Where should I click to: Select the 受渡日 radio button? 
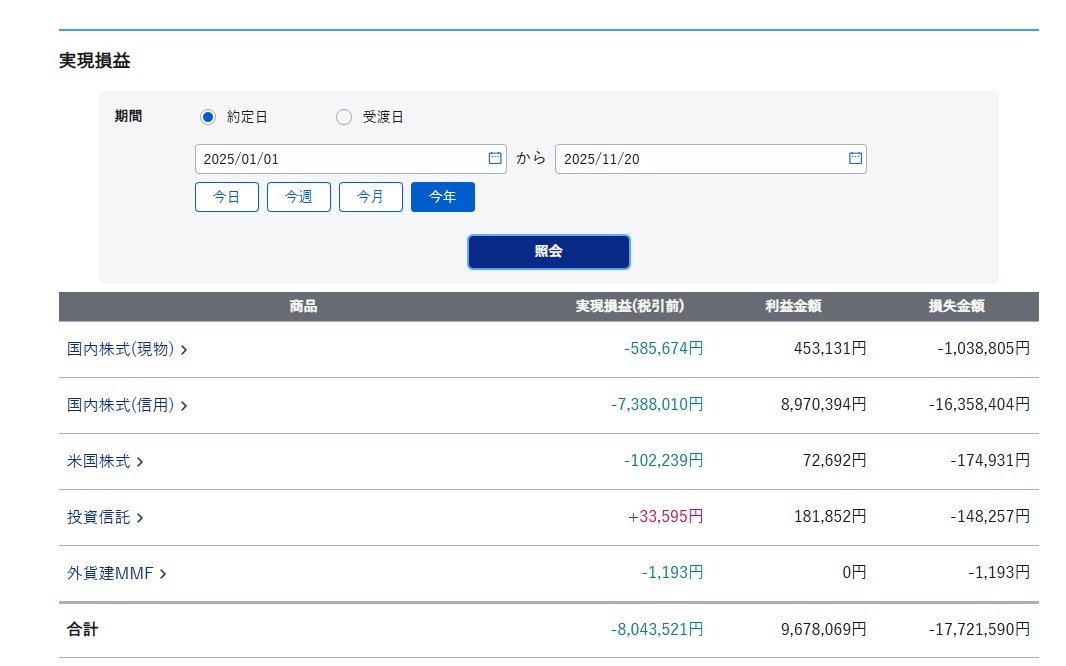pyautogui.click(x=344, y=117)
